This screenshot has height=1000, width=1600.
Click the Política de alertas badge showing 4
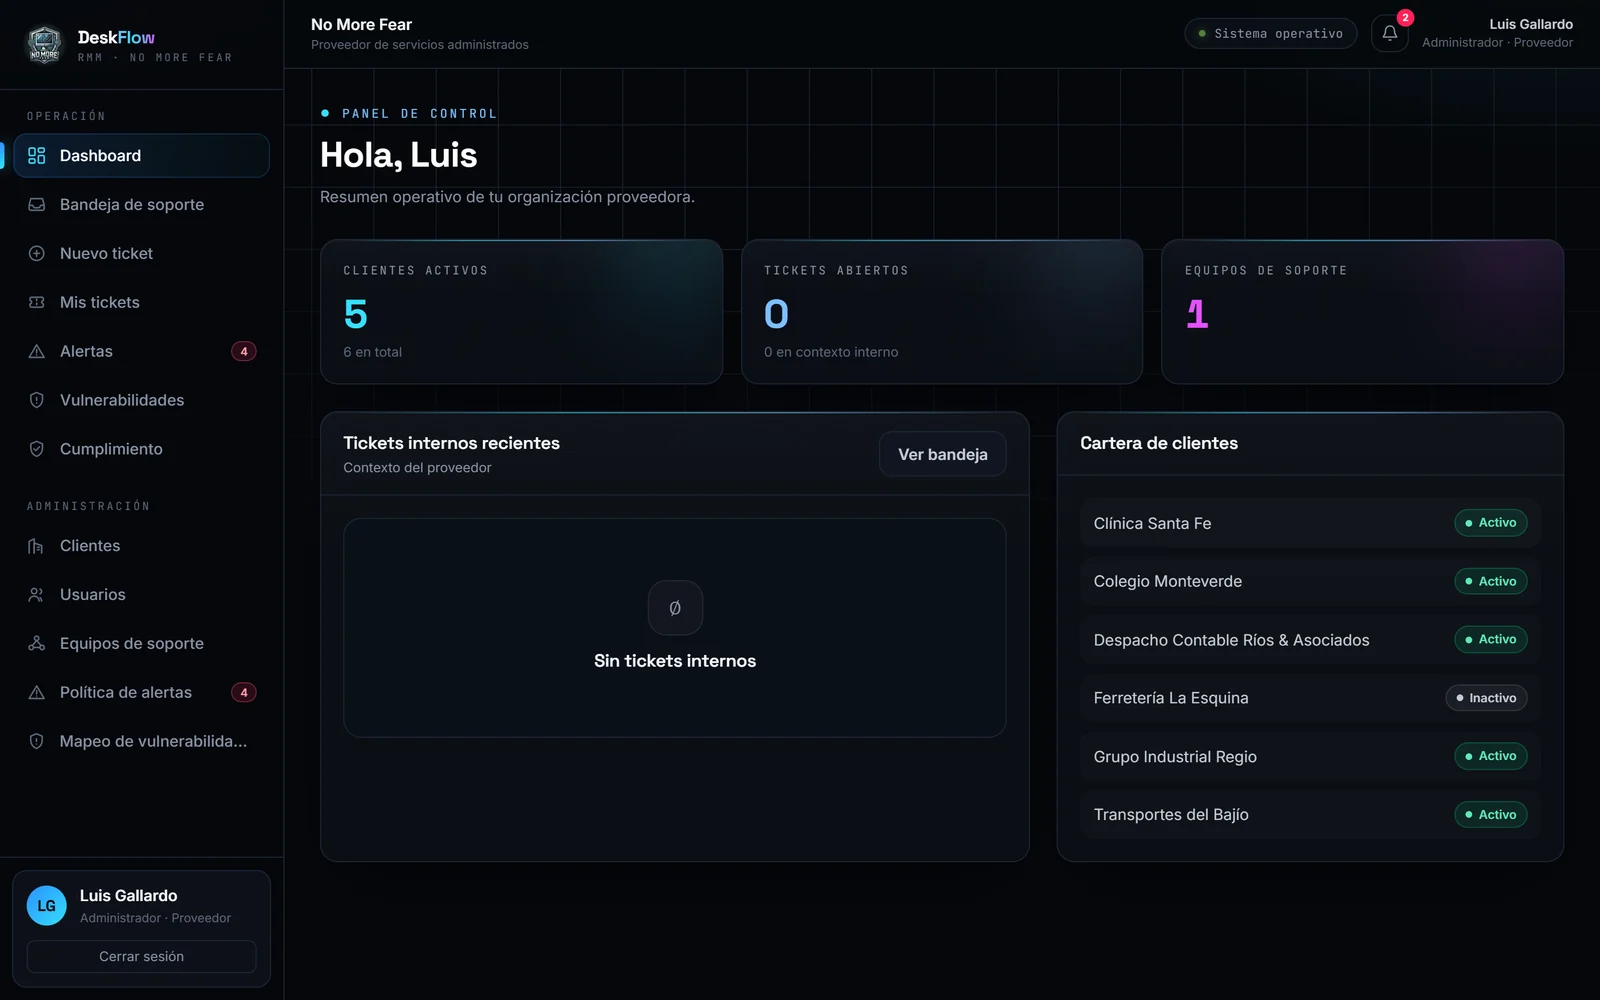pos(244,693)
